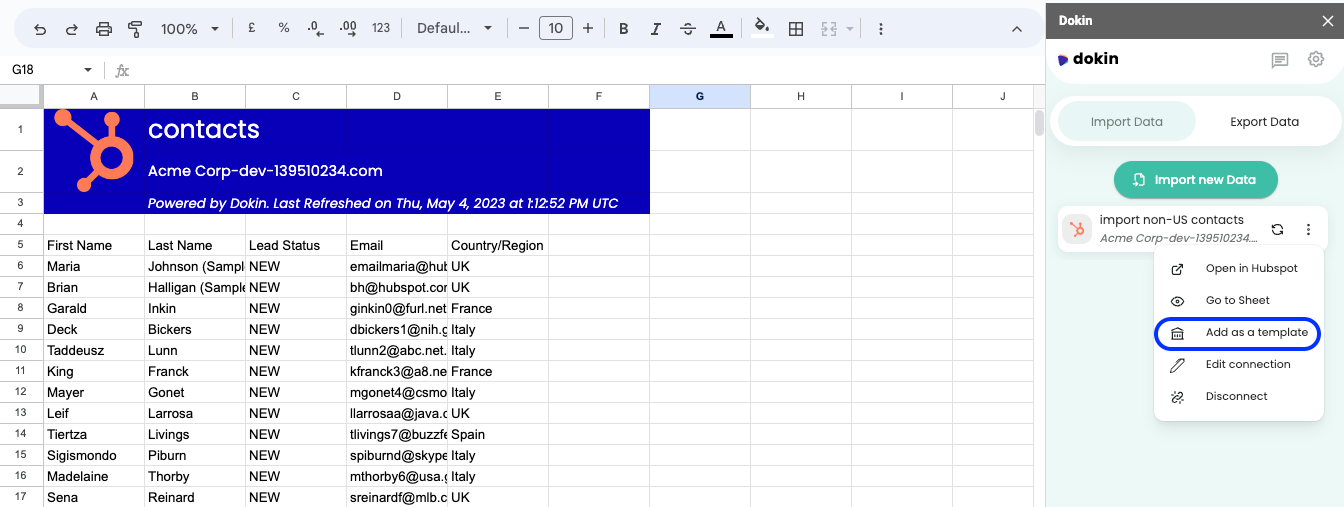The width and height of the screenshot is (1344, 507).
Task: Open the fill color picker
Action: pos(762,29)
